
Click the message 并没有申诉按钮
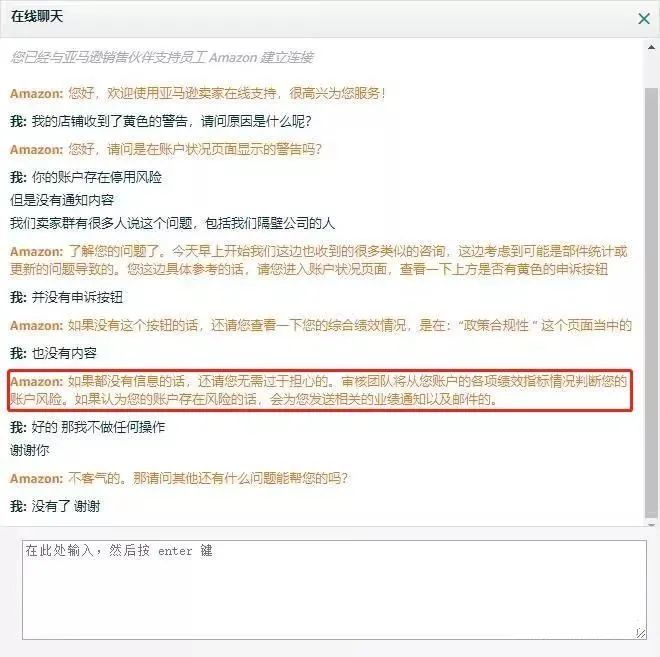(x=67, y=297)
